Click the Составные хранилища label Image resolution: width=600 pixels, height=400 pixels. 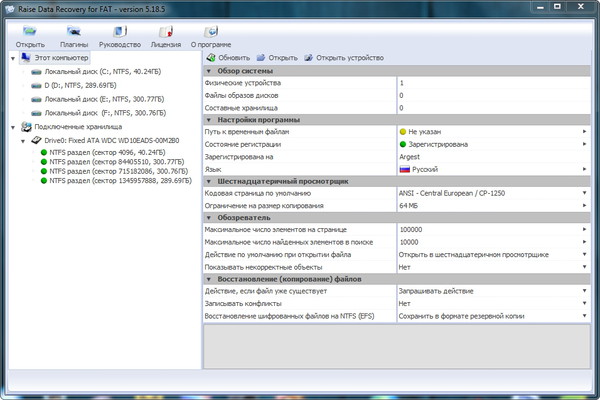(x=241, y=108)
